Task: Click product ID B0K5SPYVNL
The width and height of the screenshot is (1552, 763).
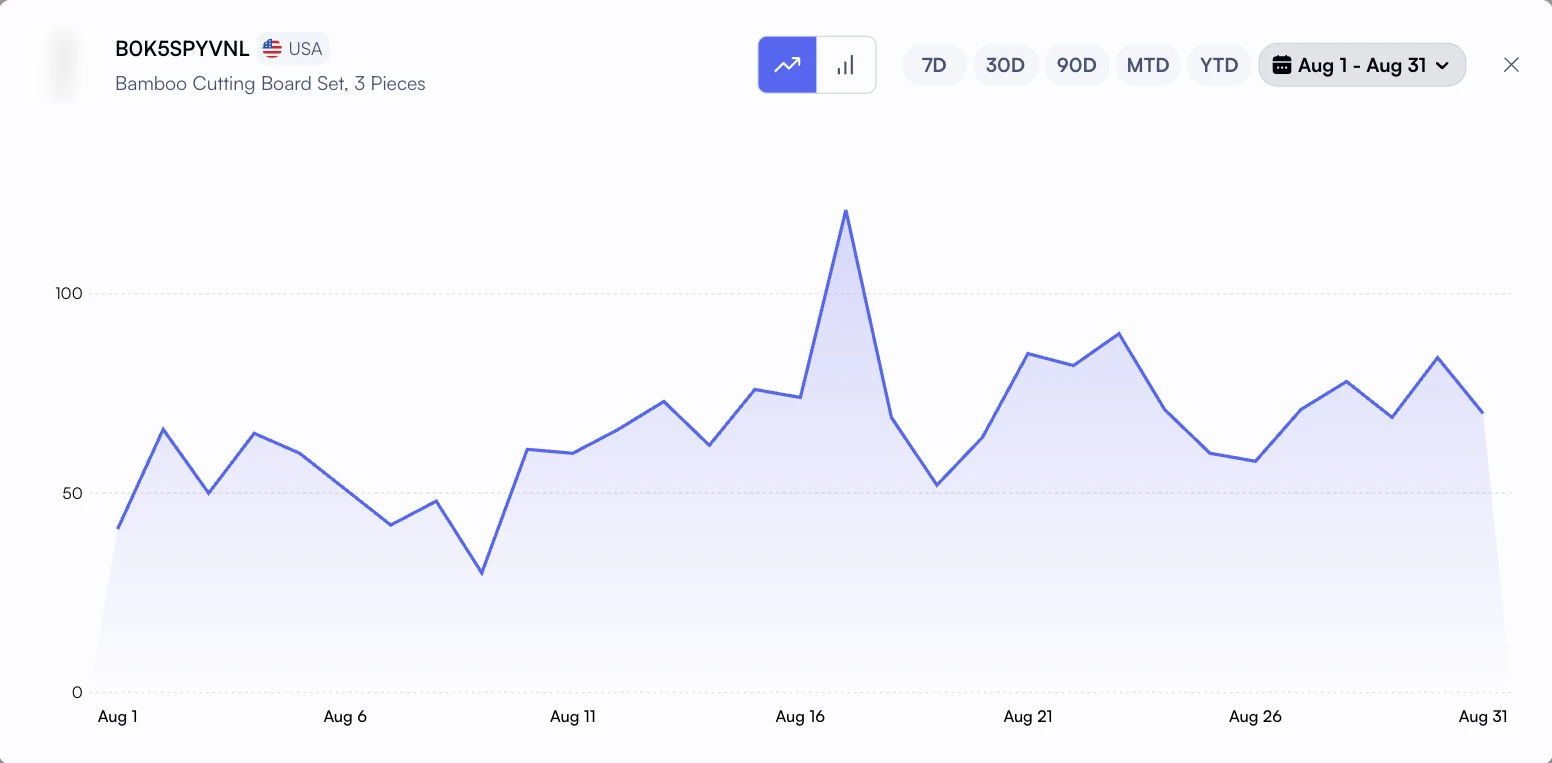Action: click(x=182, y=48)
